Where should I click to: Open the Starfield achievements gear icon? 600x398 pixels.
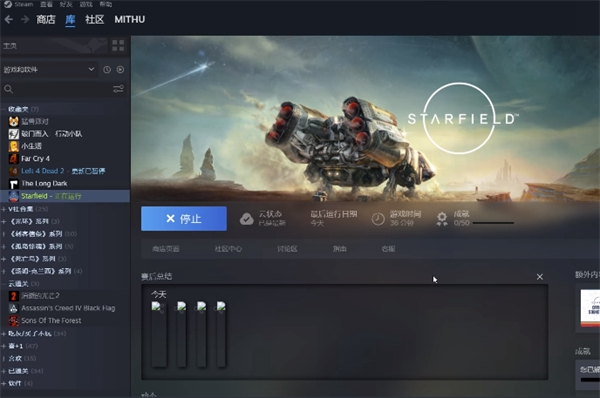pos(442,219)
